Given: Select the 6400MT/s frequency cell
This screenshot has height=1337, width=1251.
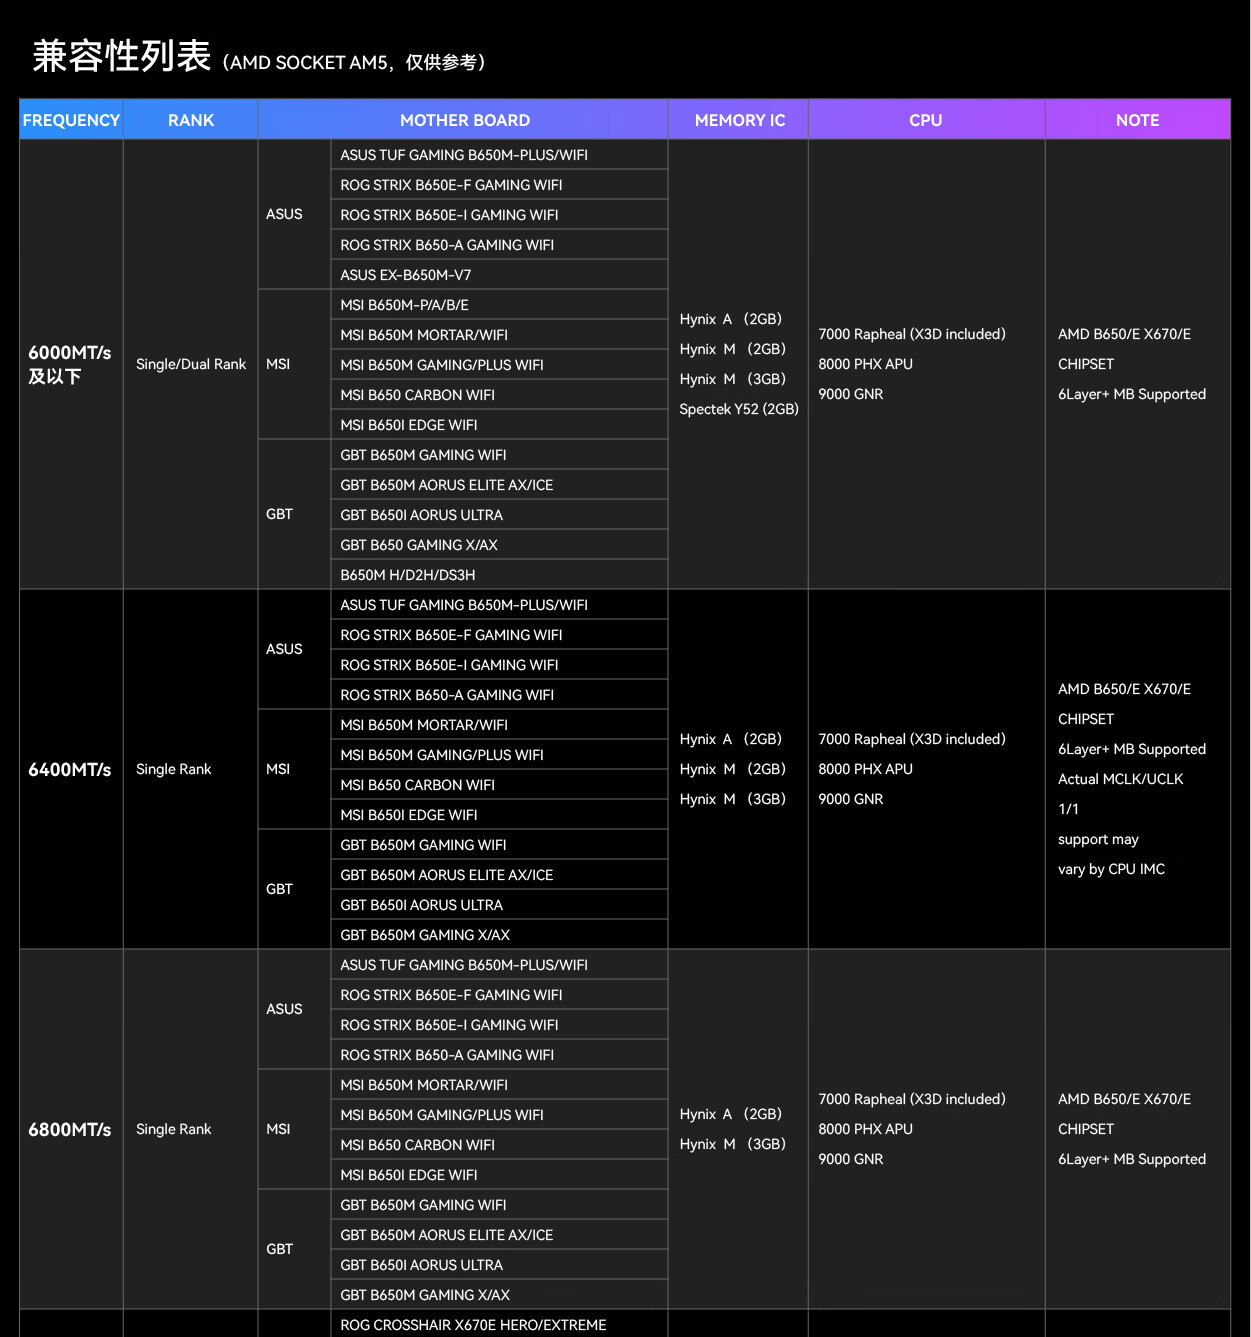Looking at the screenshot, I should [71, 769].
